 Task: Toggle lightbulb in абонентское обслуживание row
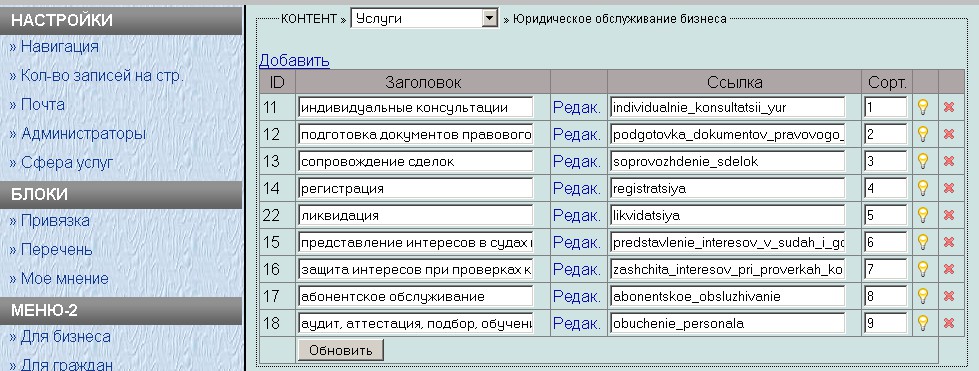tap(923, 296)
